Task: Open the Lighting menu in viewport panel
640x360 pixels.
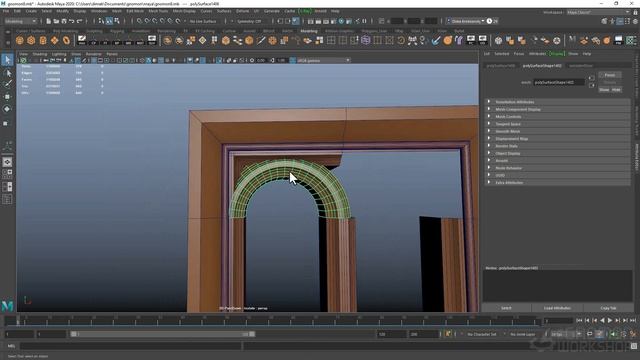Action: coord(59,54)
